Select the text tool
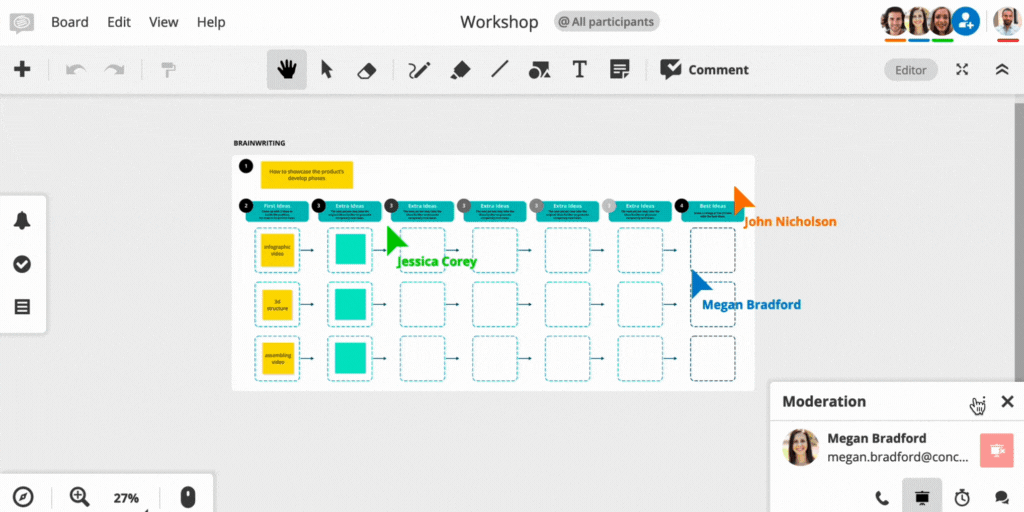The height and width of the screenshot is (512, 1024). 579,70
